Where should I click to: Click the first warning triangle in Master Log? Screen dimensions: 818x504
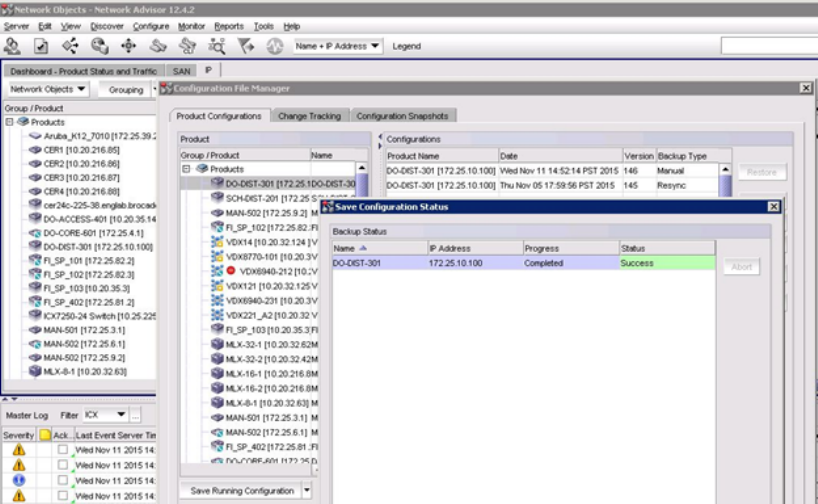[x=19, y=449]
